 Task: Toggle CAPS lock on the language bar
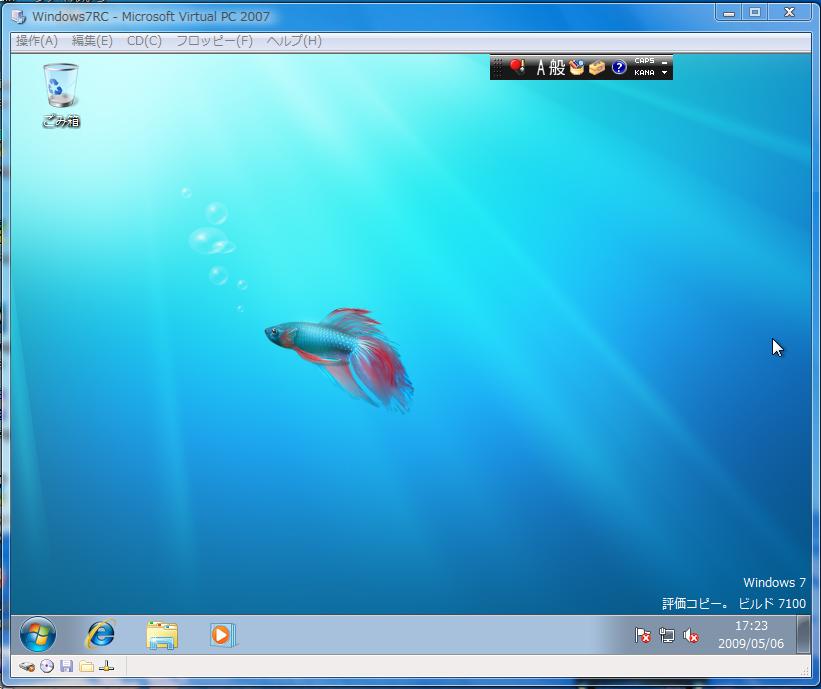pos(644,61)
